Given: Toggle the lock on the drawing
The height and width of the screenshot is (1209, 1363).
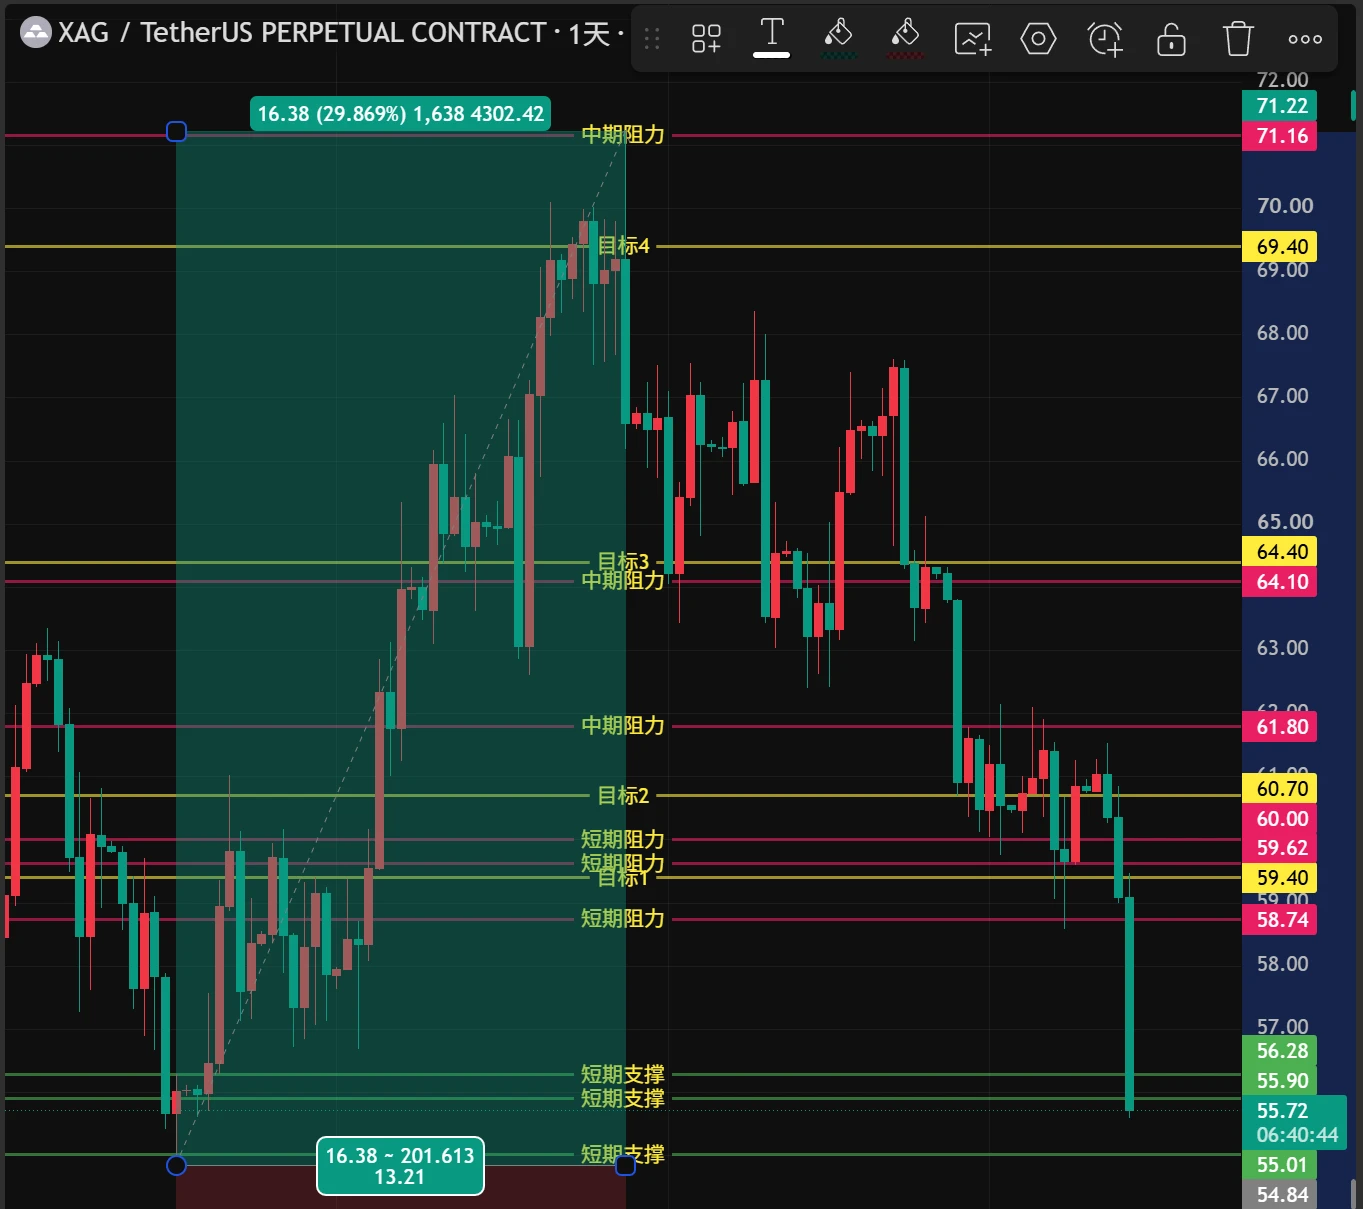Looking at the screenshot, I should [x=1171, y=39].
